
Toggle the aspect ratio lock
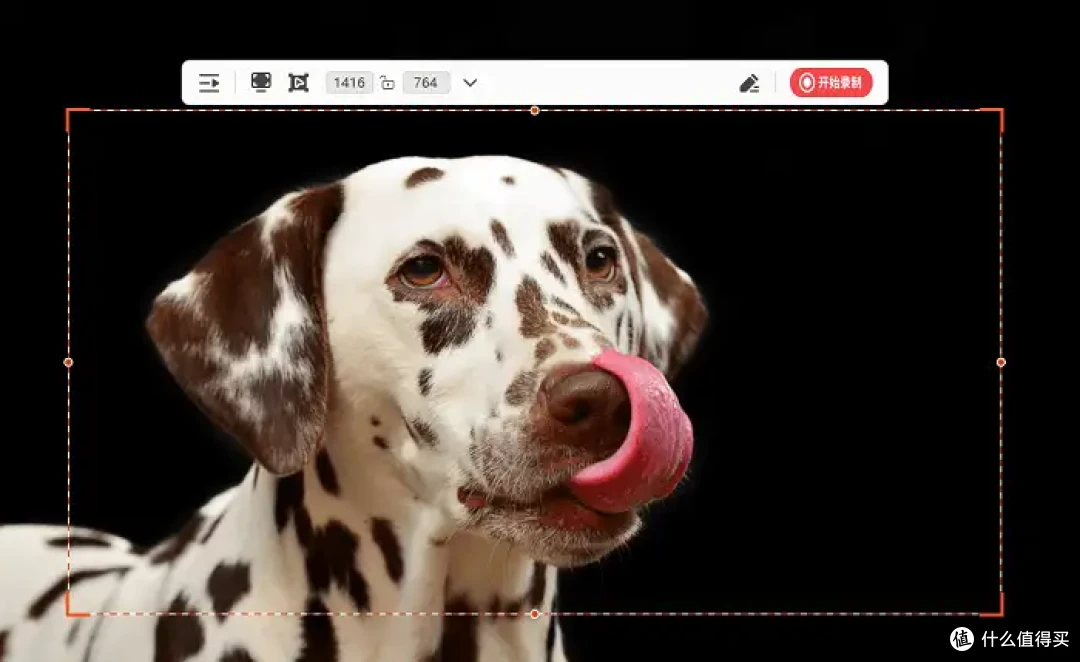(388, 83)
